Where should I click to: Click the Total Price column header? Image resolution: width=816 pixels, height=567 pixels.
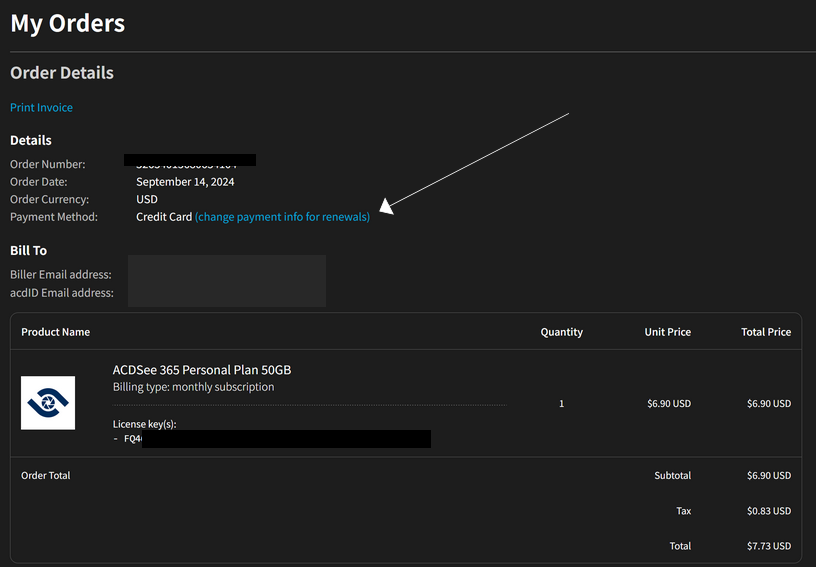click(766, 332)
